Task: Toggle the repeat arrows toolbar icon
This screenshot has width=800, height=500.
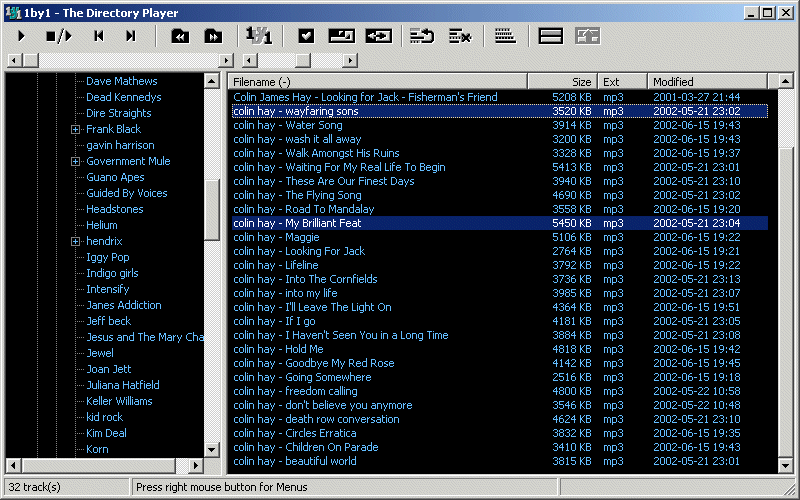Action: 378,36
